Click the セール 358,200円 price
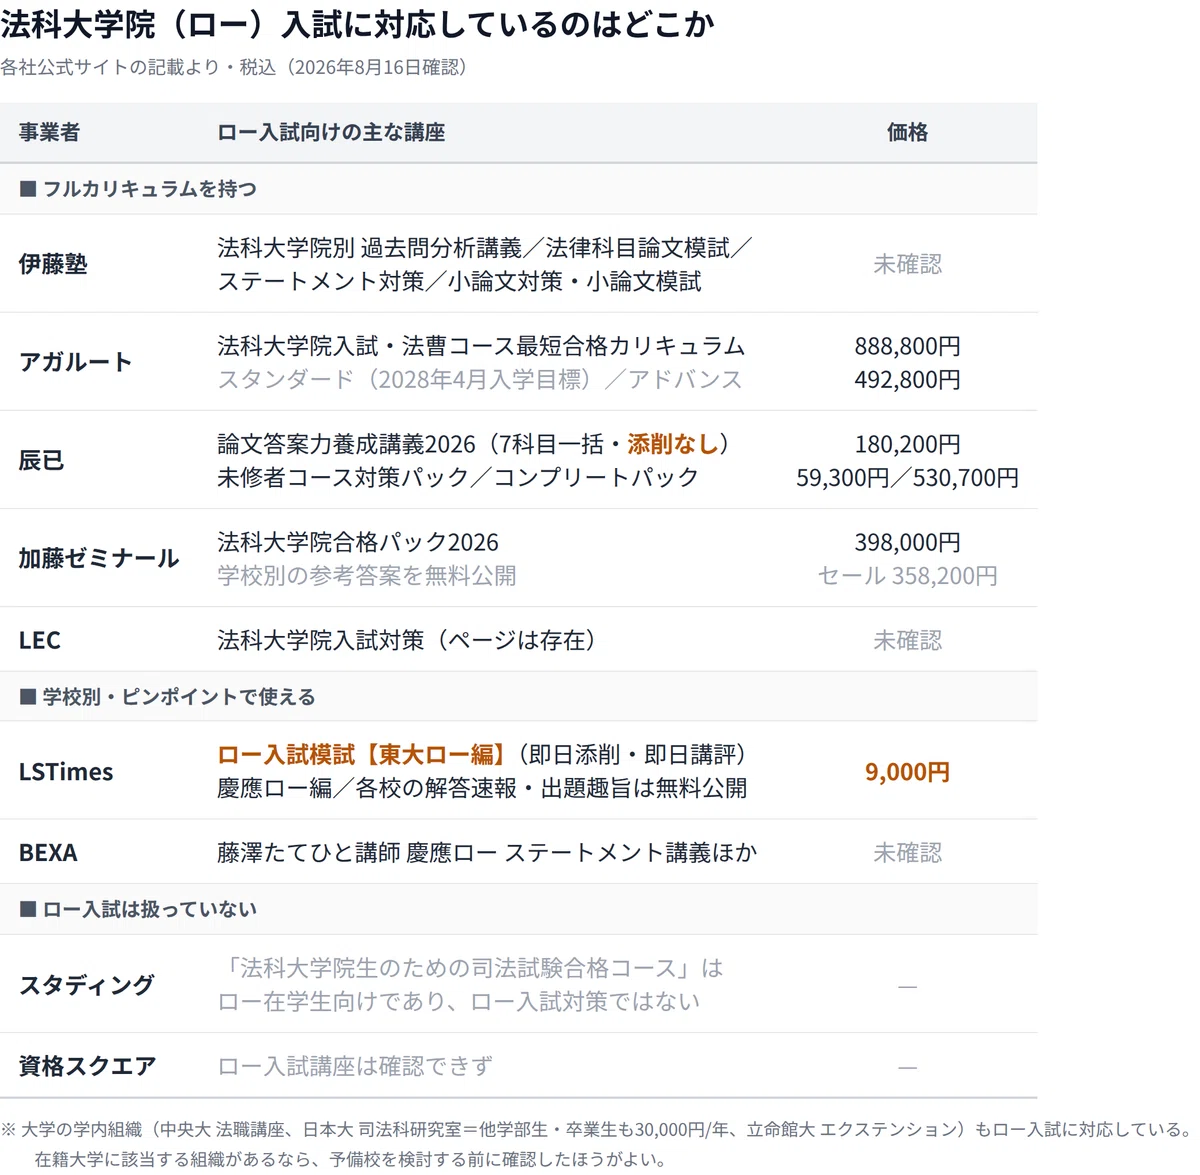Viewport: 1200px width, 1175px height. (x=907, y=575)
